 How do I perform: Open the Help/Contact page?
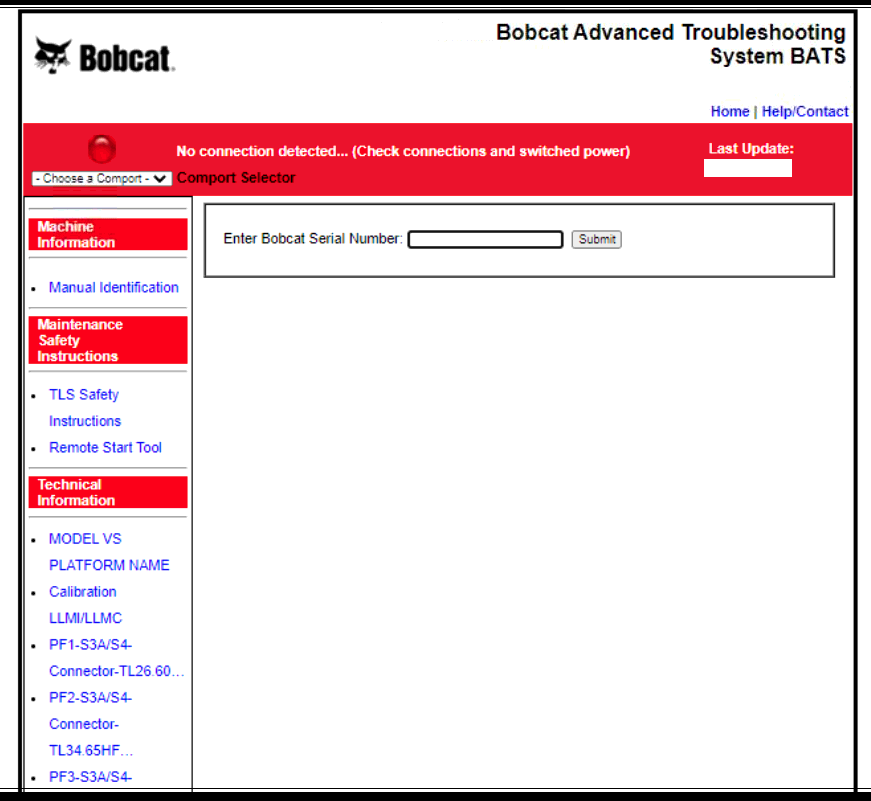pyautogui.click(x=804, y=111)
